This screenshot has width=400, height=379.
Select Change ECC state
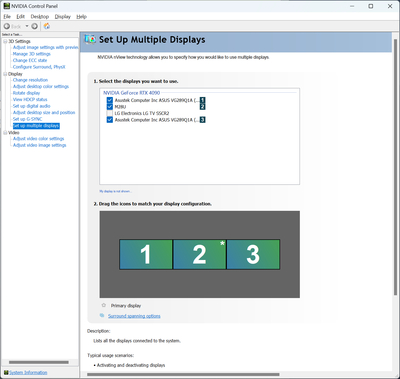click(30, 60)
